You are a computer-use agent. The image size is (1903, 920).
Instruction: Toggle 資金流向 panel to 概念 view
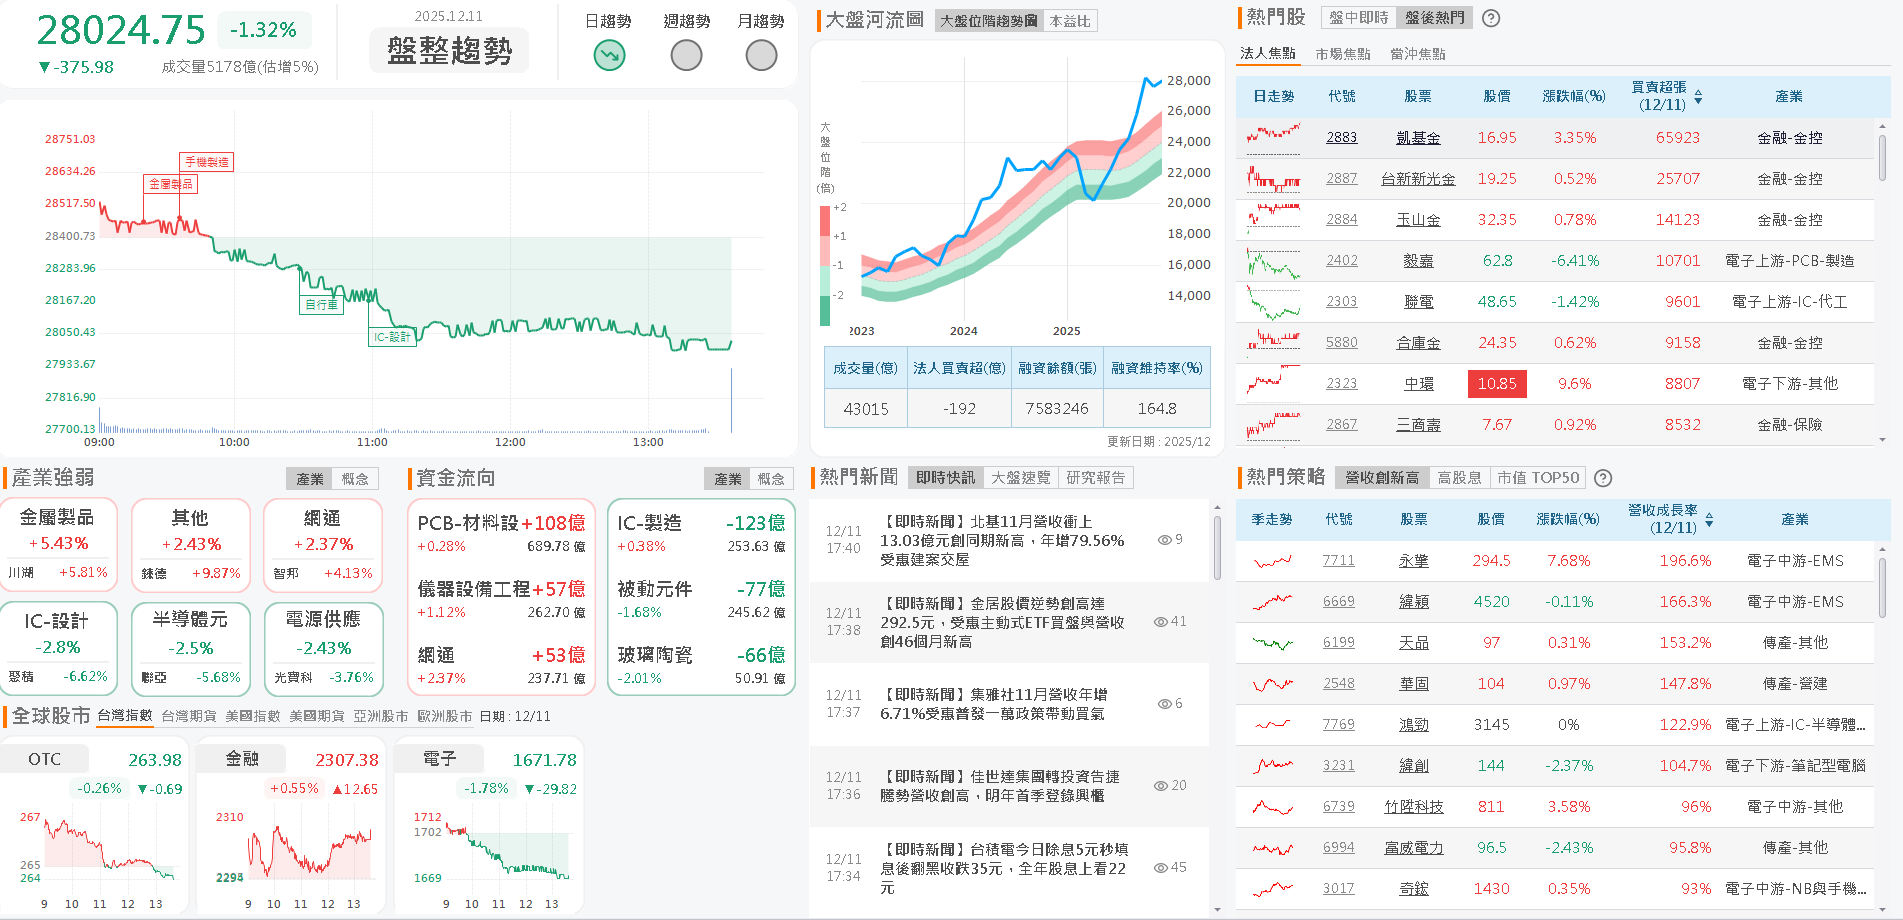click(x=772, y=478)
